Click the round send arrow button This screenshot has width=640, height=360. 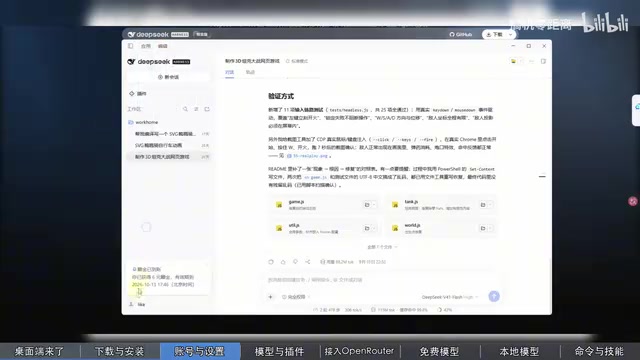pos(494,296)
